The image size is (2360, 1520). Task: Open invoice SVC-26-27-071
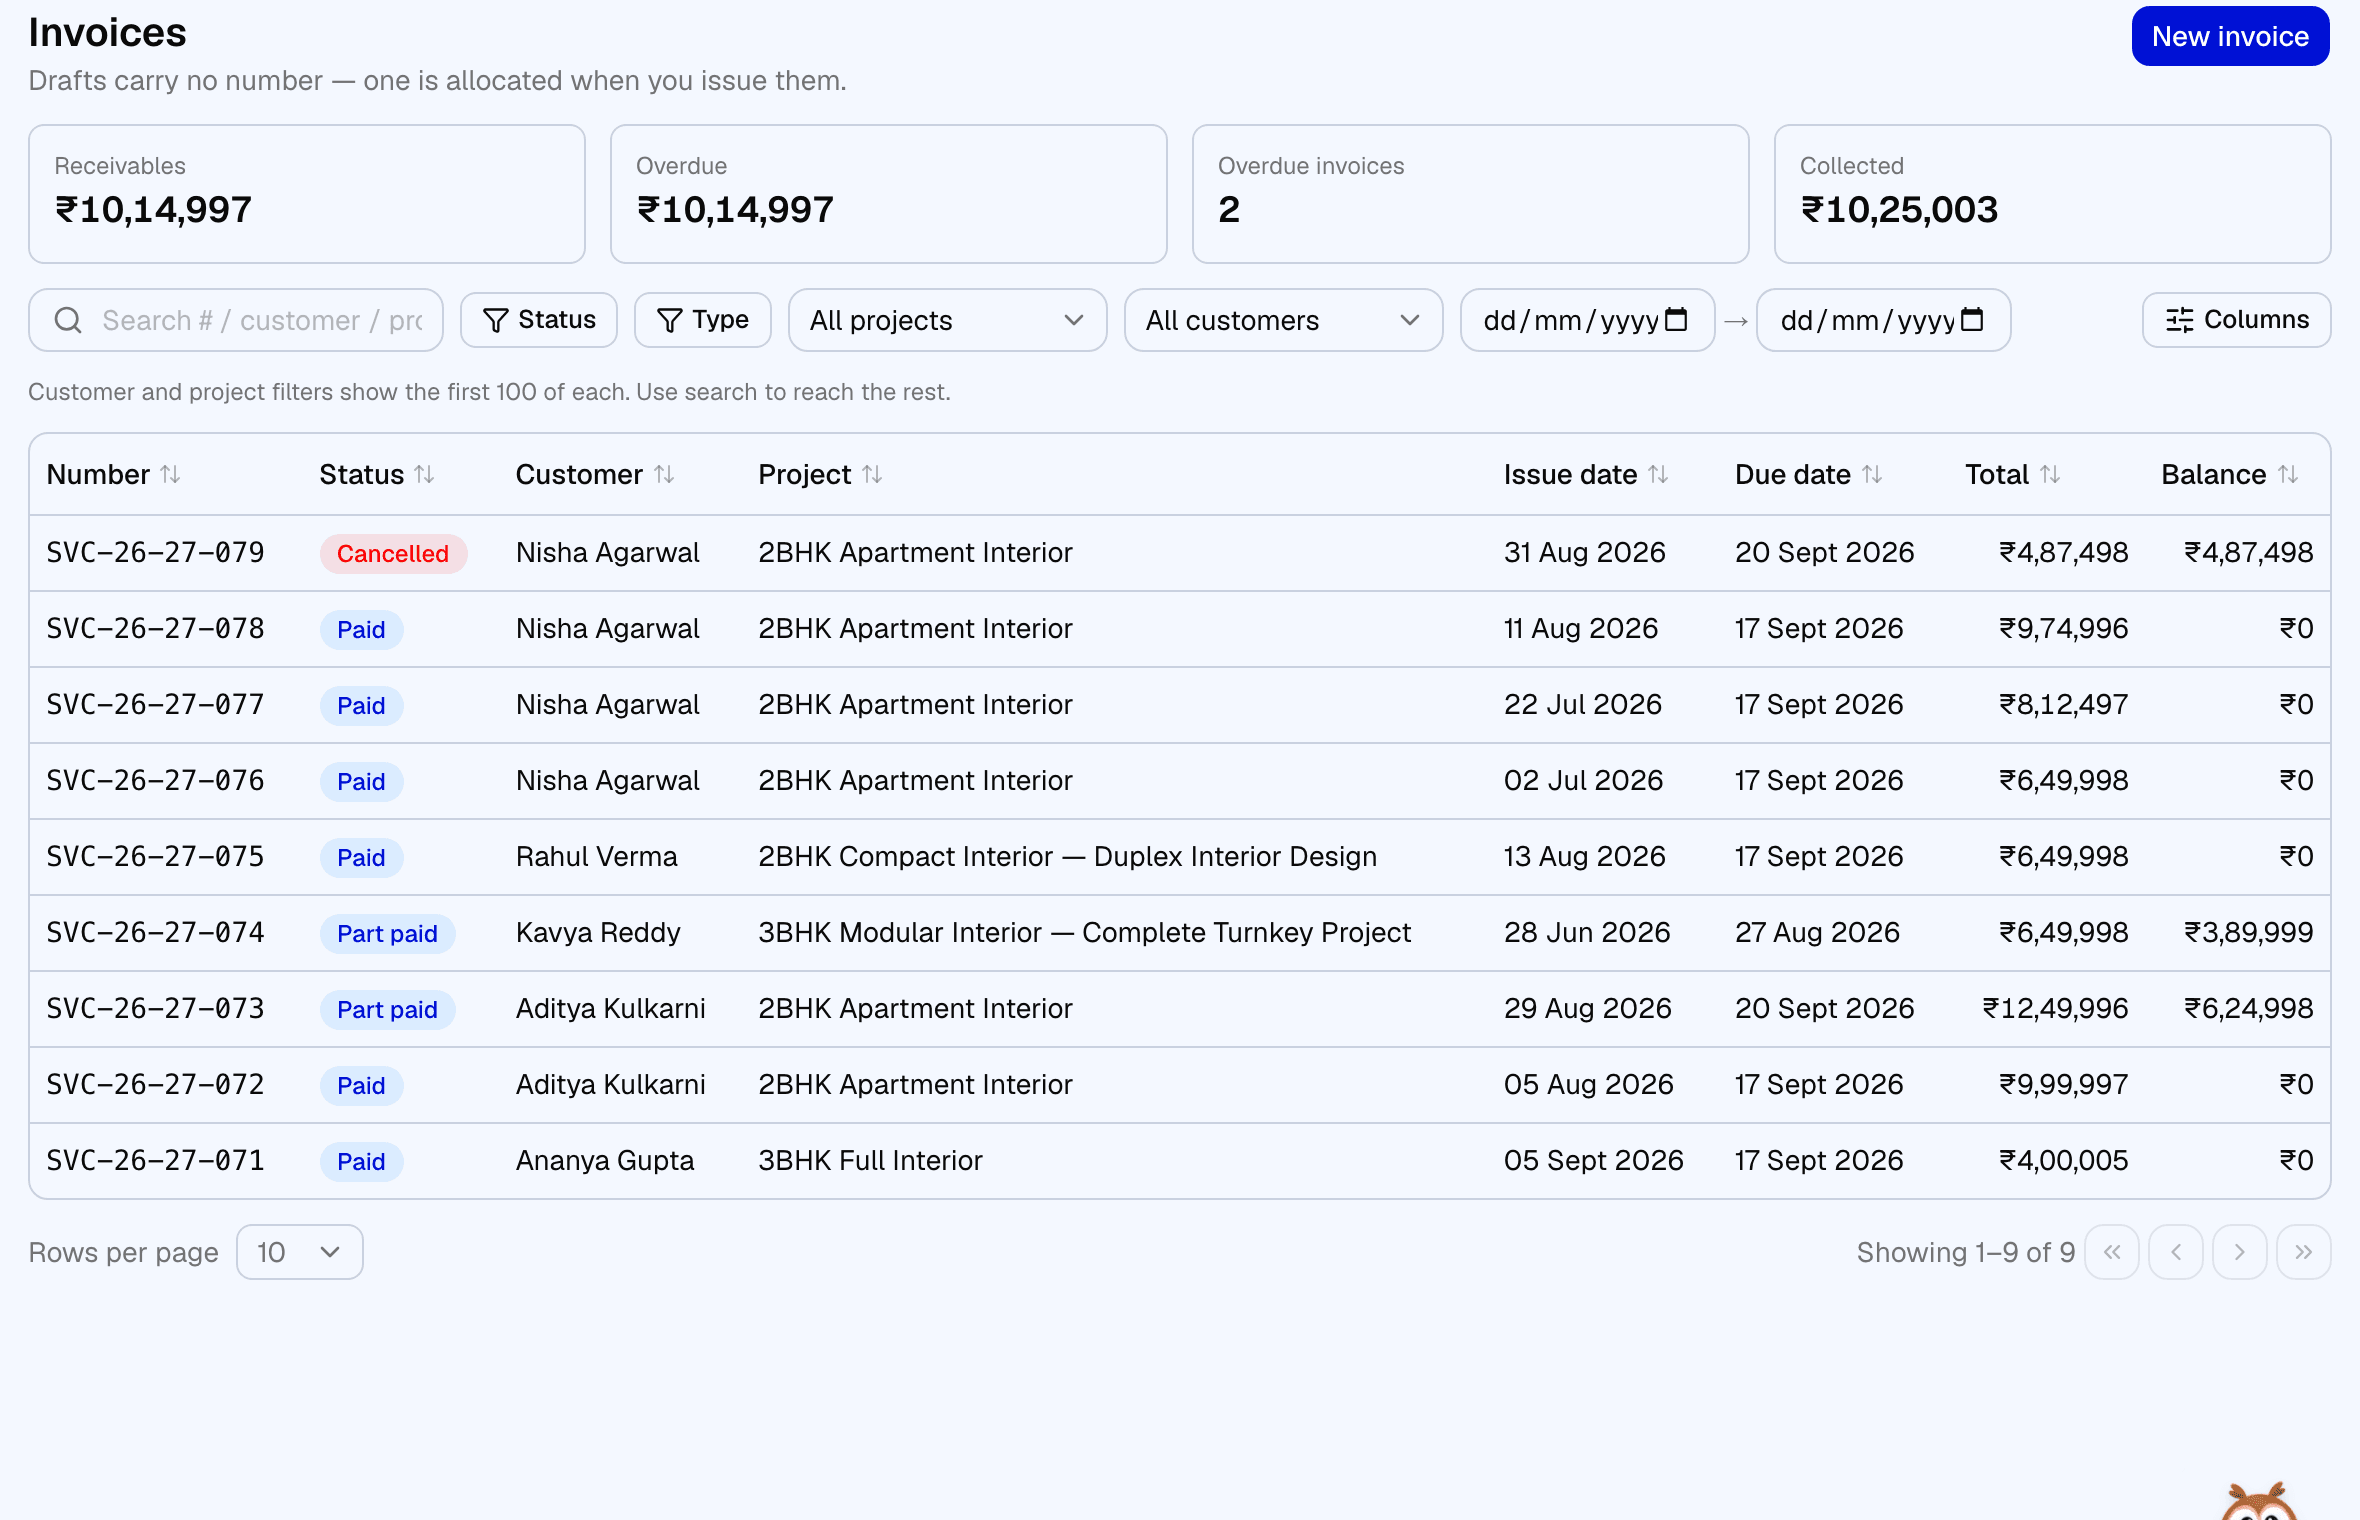(155, 1160)
